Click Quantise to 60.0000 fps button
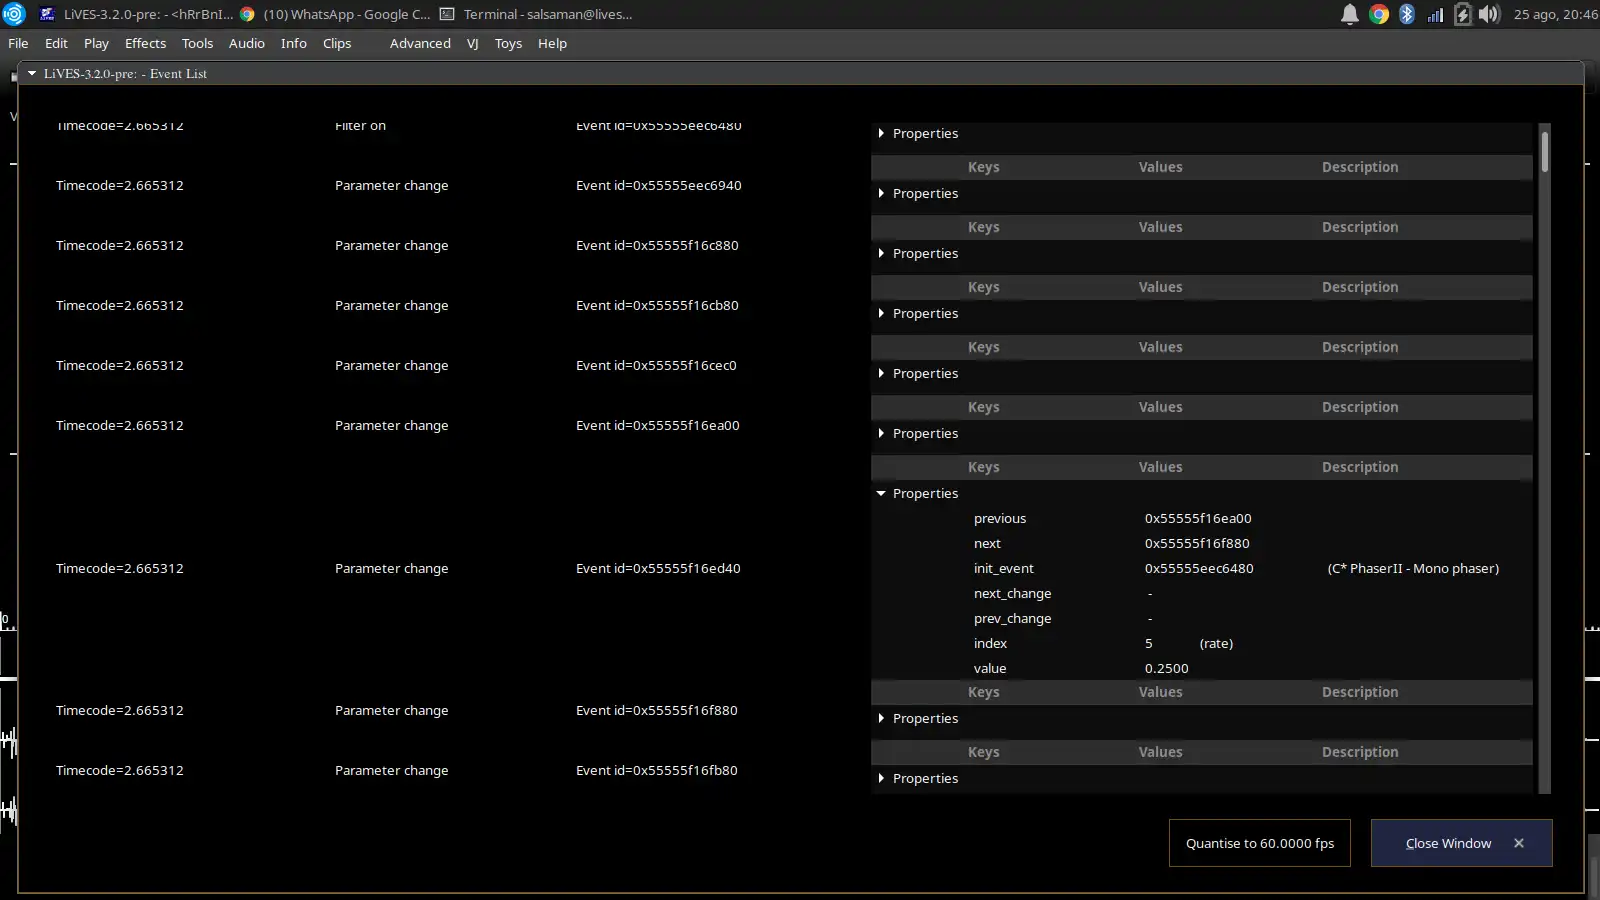This screenshot has width=1600, height=900. point(1259,843)
